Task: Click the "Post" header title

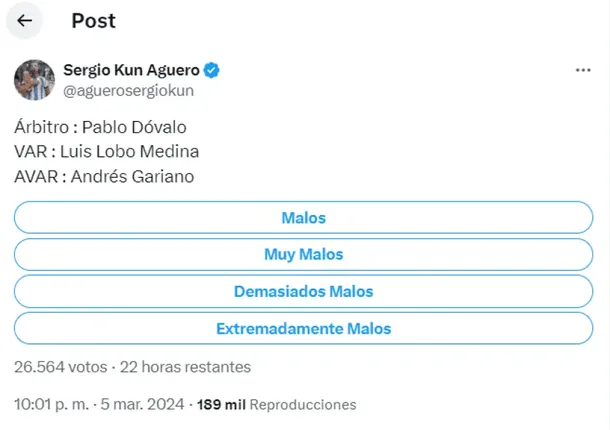Action: pos(93,20)
